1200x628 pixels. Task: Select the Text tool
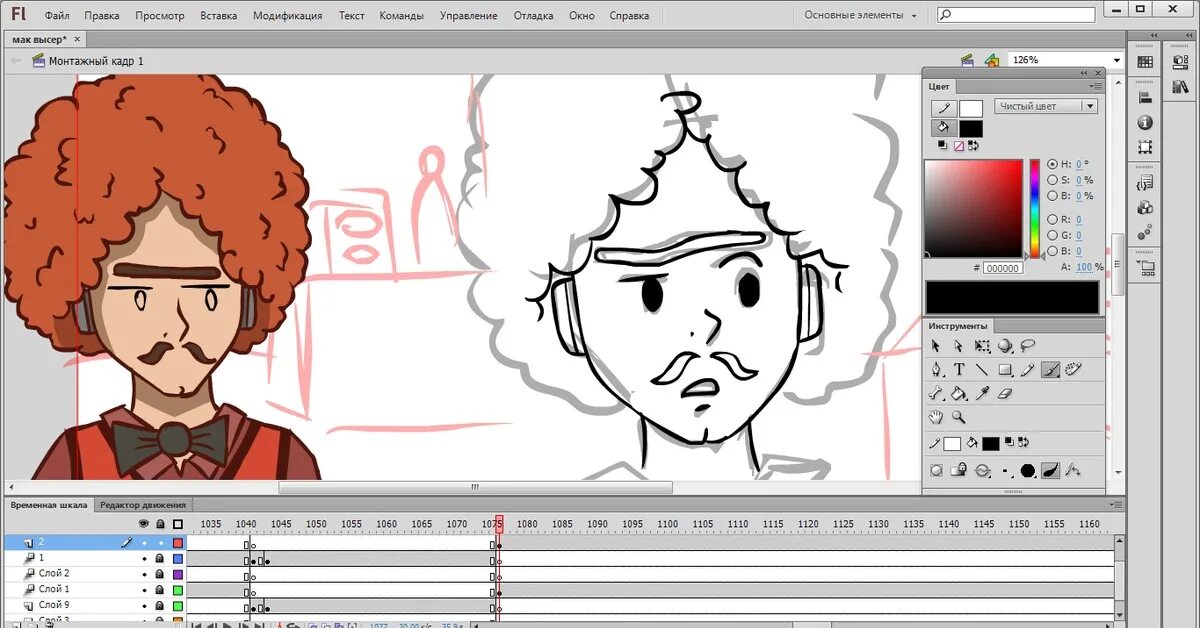click(x=959, y=369)
